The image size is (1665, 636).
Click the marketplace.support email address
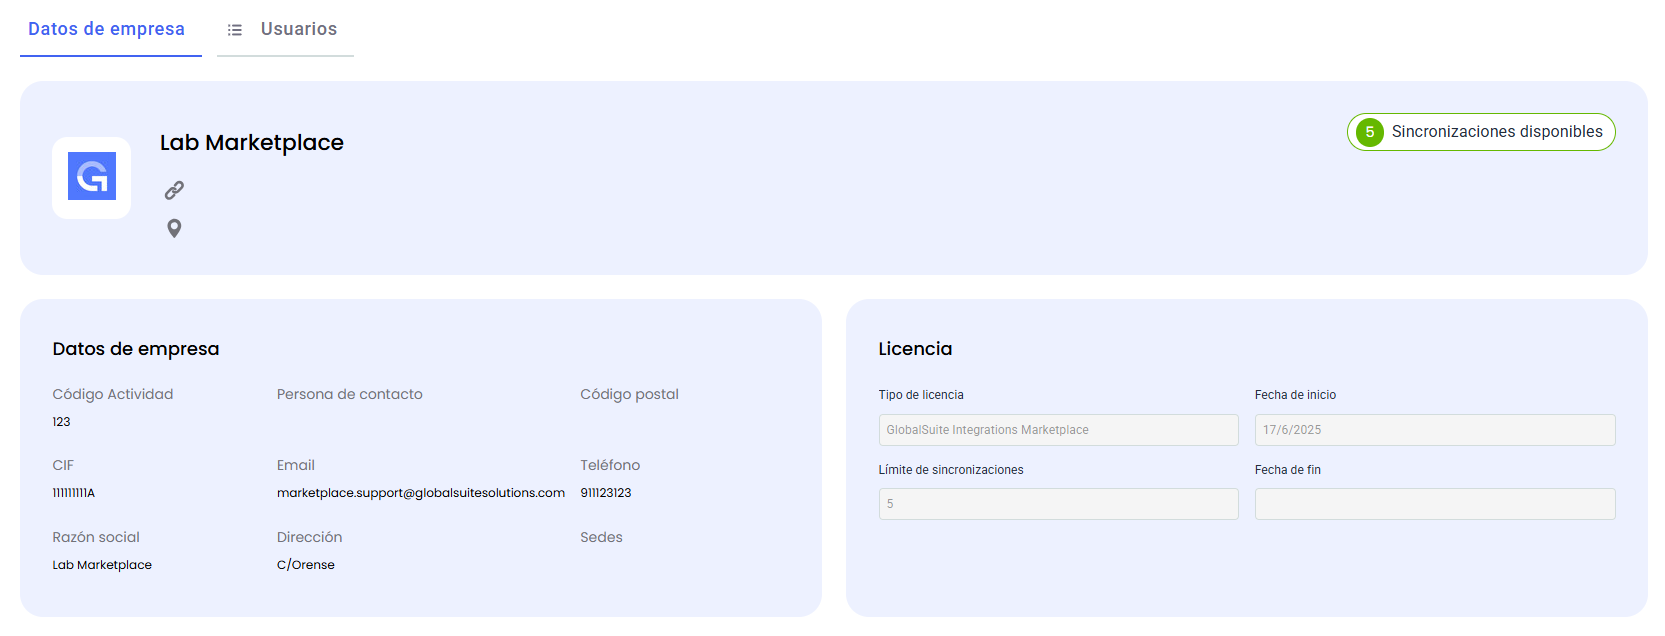pyautogui.click(x=421, y=493)
